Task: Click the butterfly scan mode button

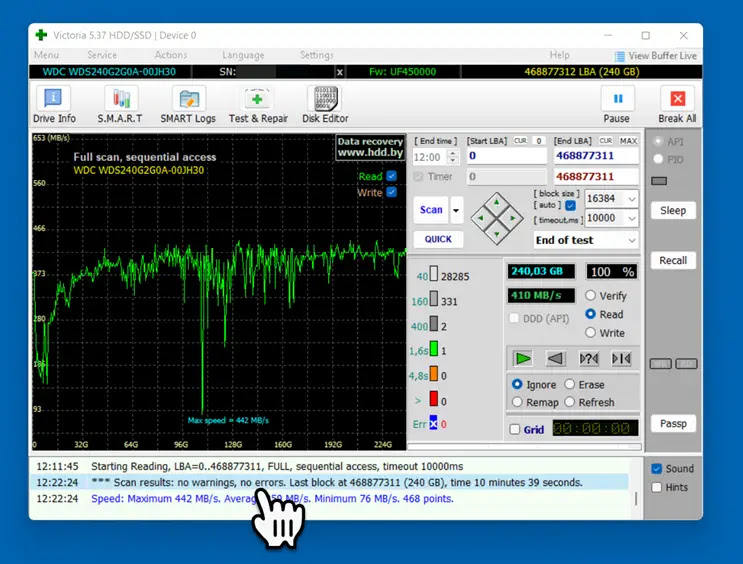Action: [x=621, y=358]
